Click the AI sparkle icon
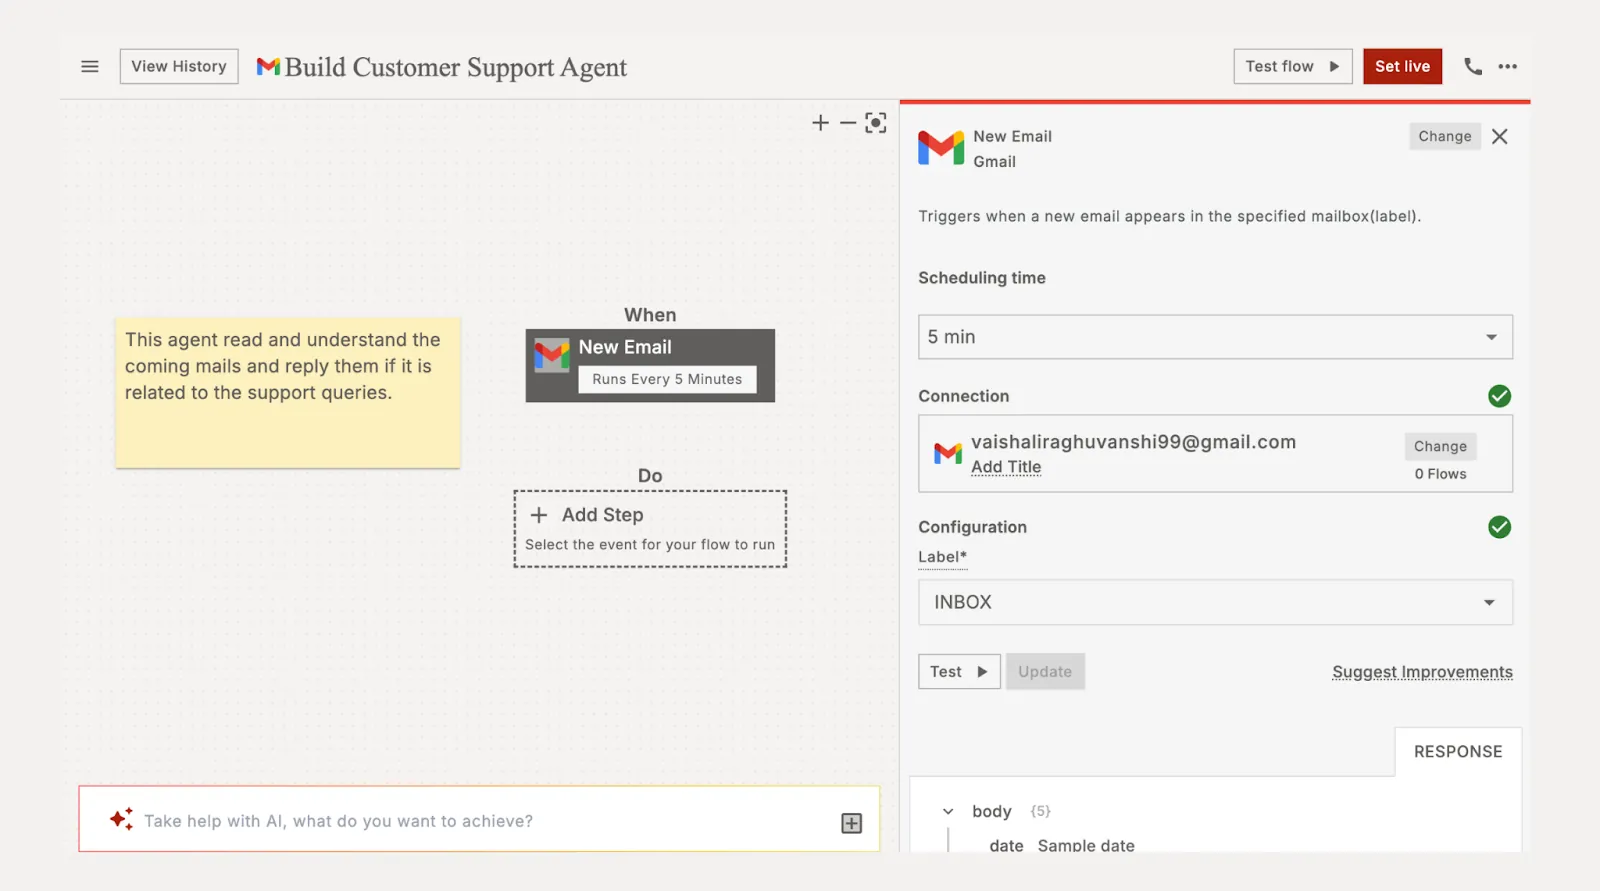 click(x=121, y=820)
